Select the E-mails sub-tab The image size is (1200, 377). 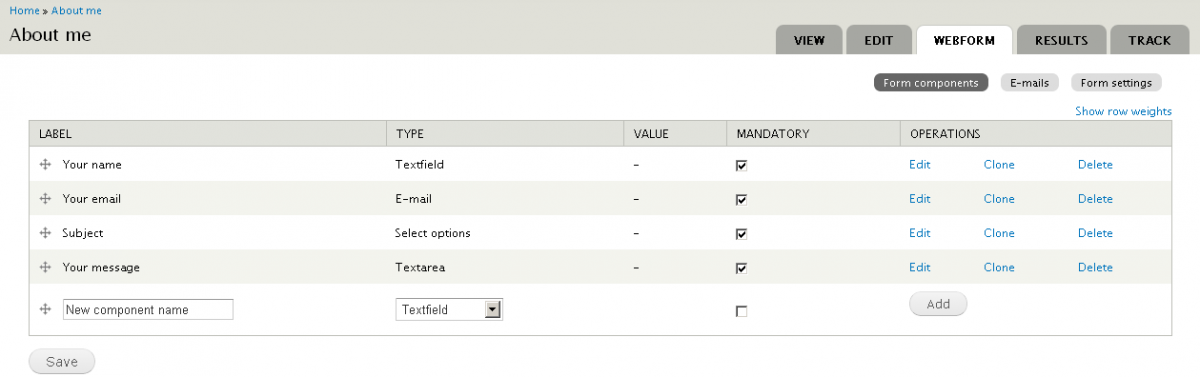1029,83
